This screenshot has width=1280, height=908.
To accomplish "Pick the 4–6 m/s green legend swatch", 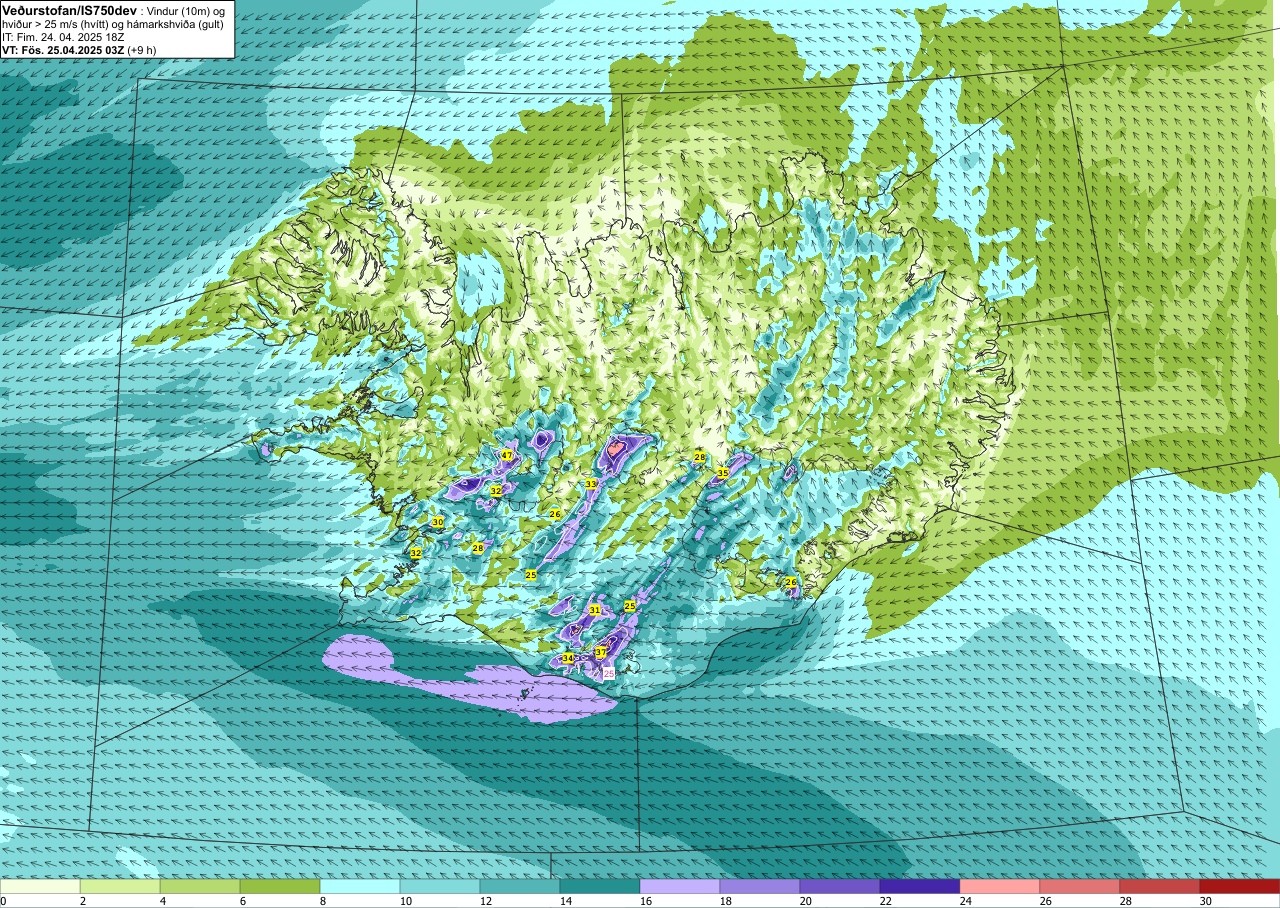I will (x=200, y=886).
